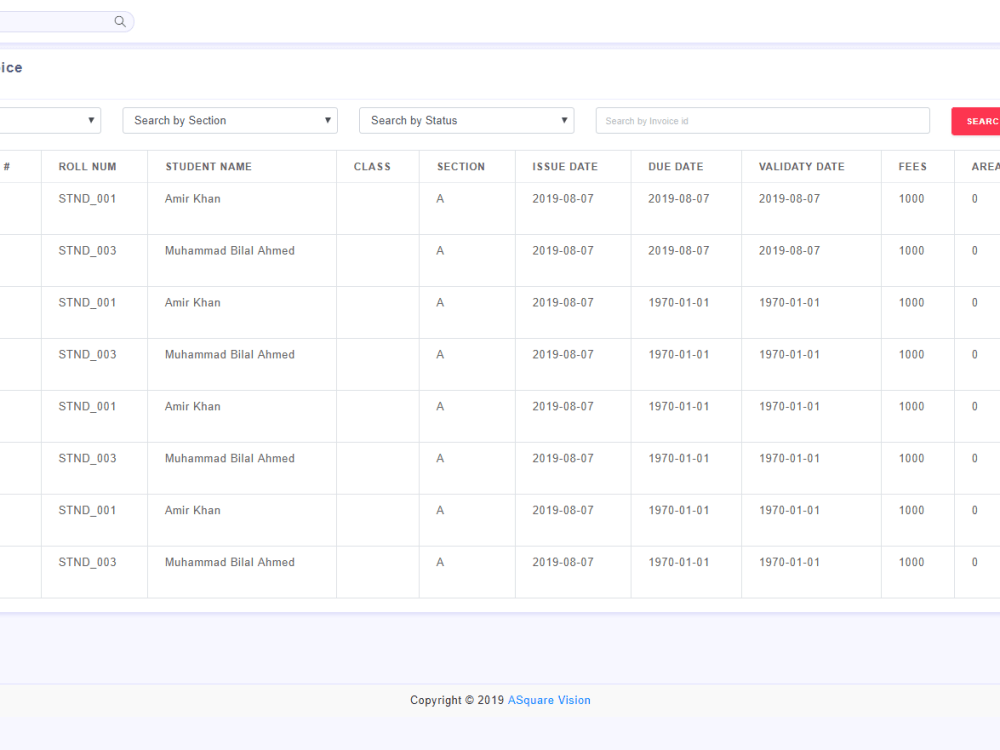Click Muhammad Bilal Ahmed in the row due 2019-08-07
The height and width of the screenshot is (750, 1000).
click(x=230, y=251)
